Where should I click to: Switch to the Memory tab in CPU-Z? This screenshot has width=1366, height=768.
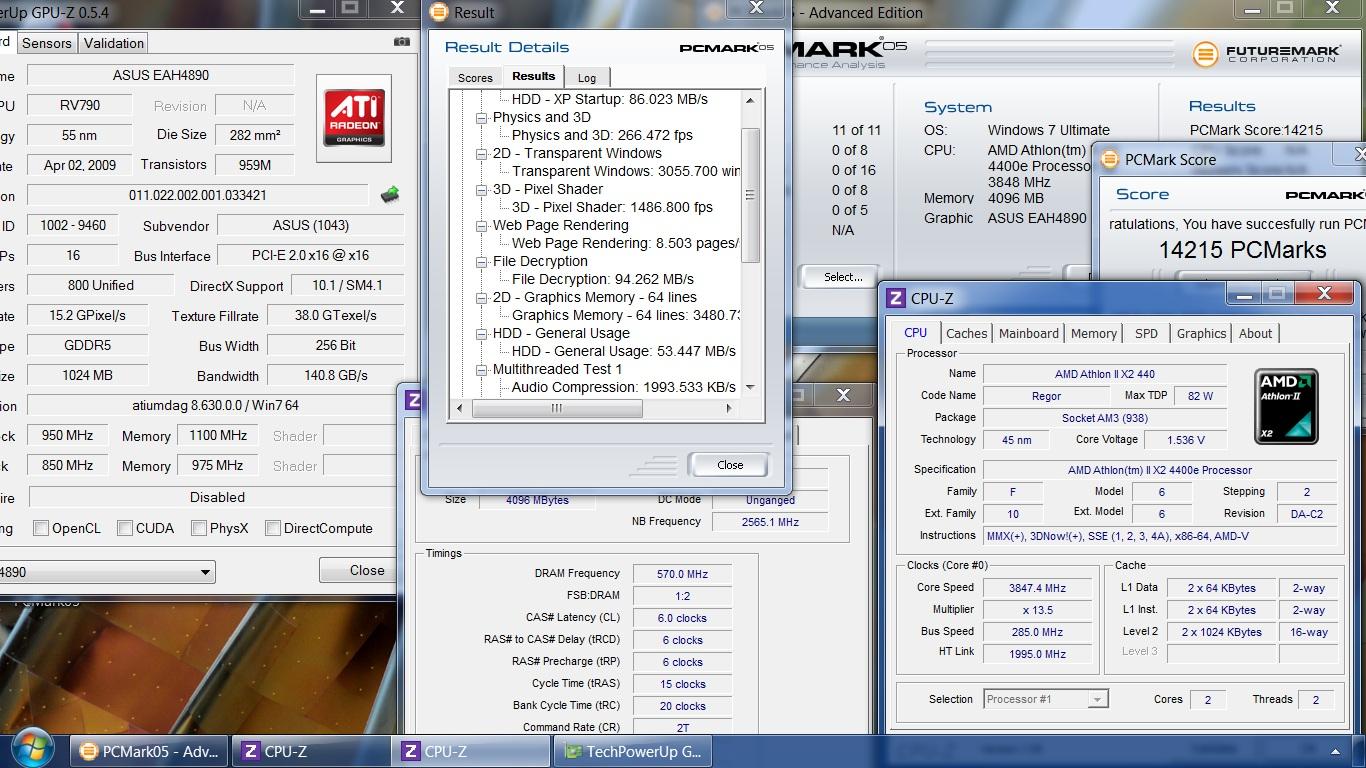1094,334
